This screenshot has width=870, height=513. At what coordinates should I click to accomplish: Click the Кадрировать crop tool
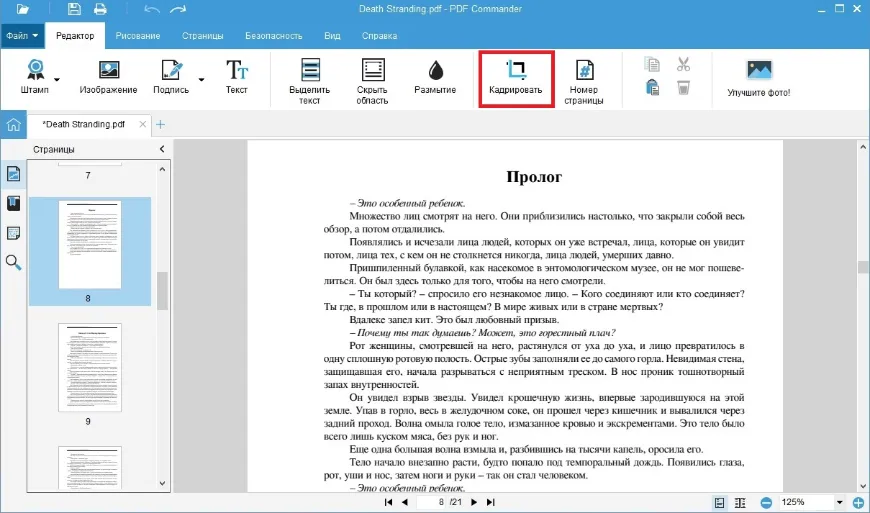(x=516, y=79)
